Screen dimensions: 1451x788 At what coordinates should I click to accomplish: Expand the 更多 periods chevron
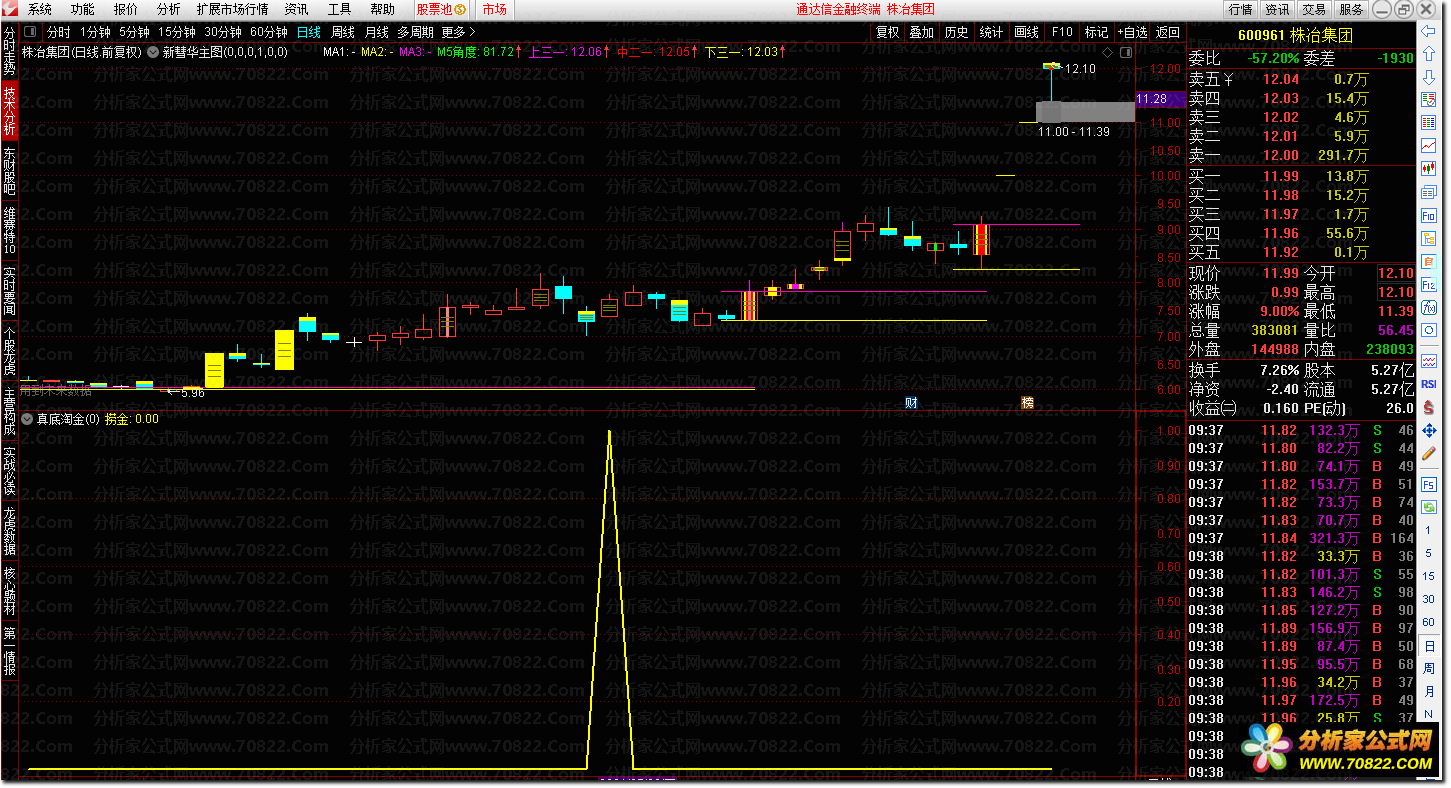(x=473, y=32)
